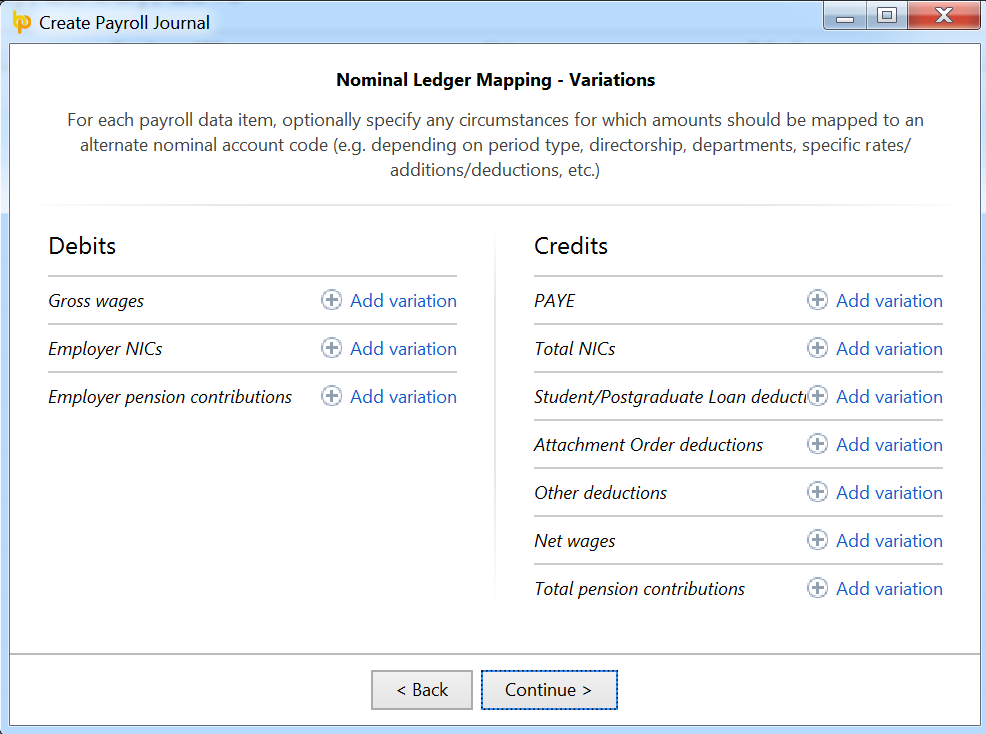Choose Add variation link for Net wages
The image size is (986, 734).
pos(889,541)
